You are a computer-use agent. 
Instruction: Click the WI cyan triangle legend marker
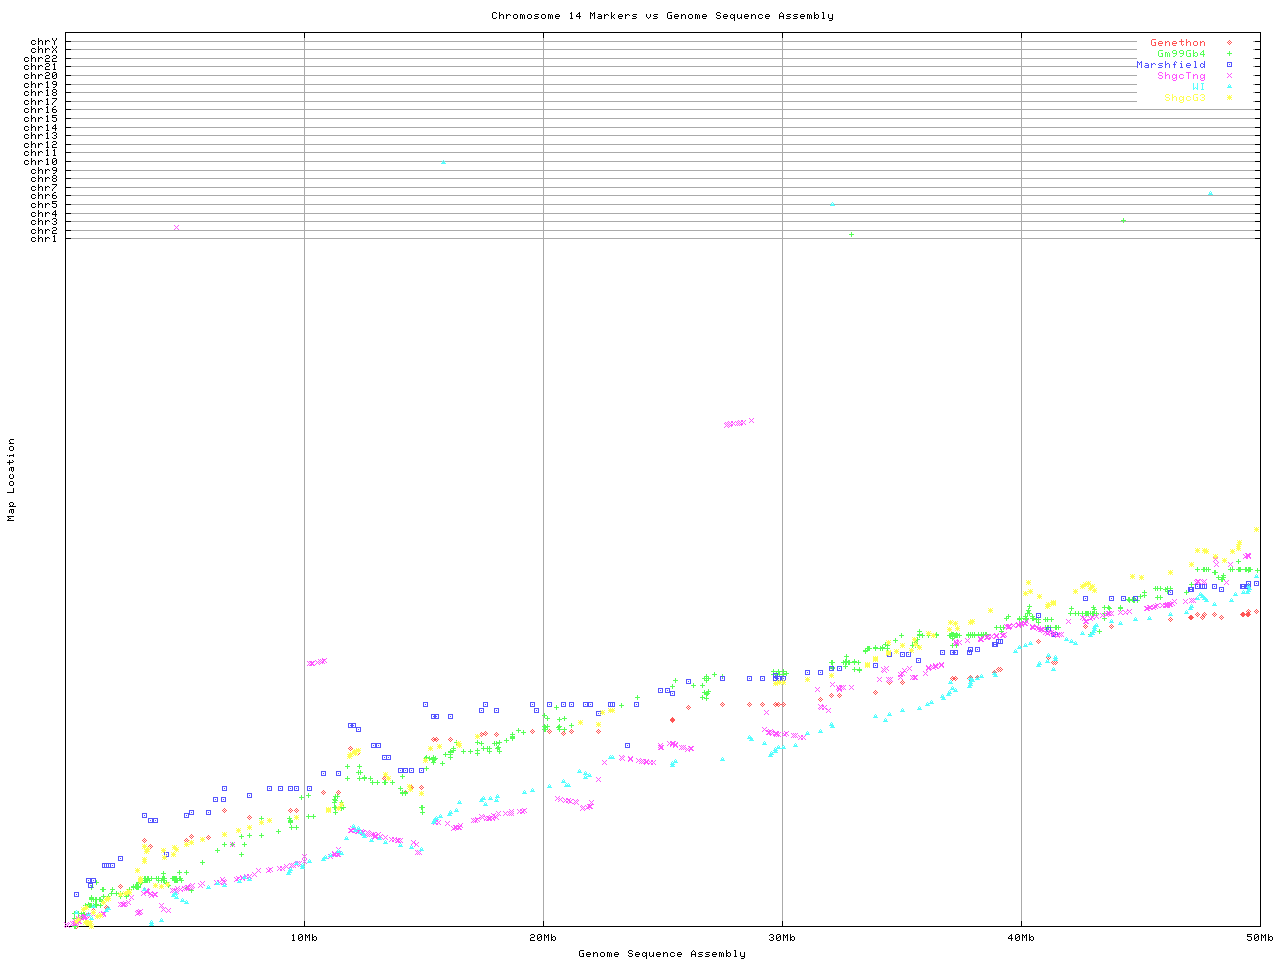click(x=1229, y=87)
